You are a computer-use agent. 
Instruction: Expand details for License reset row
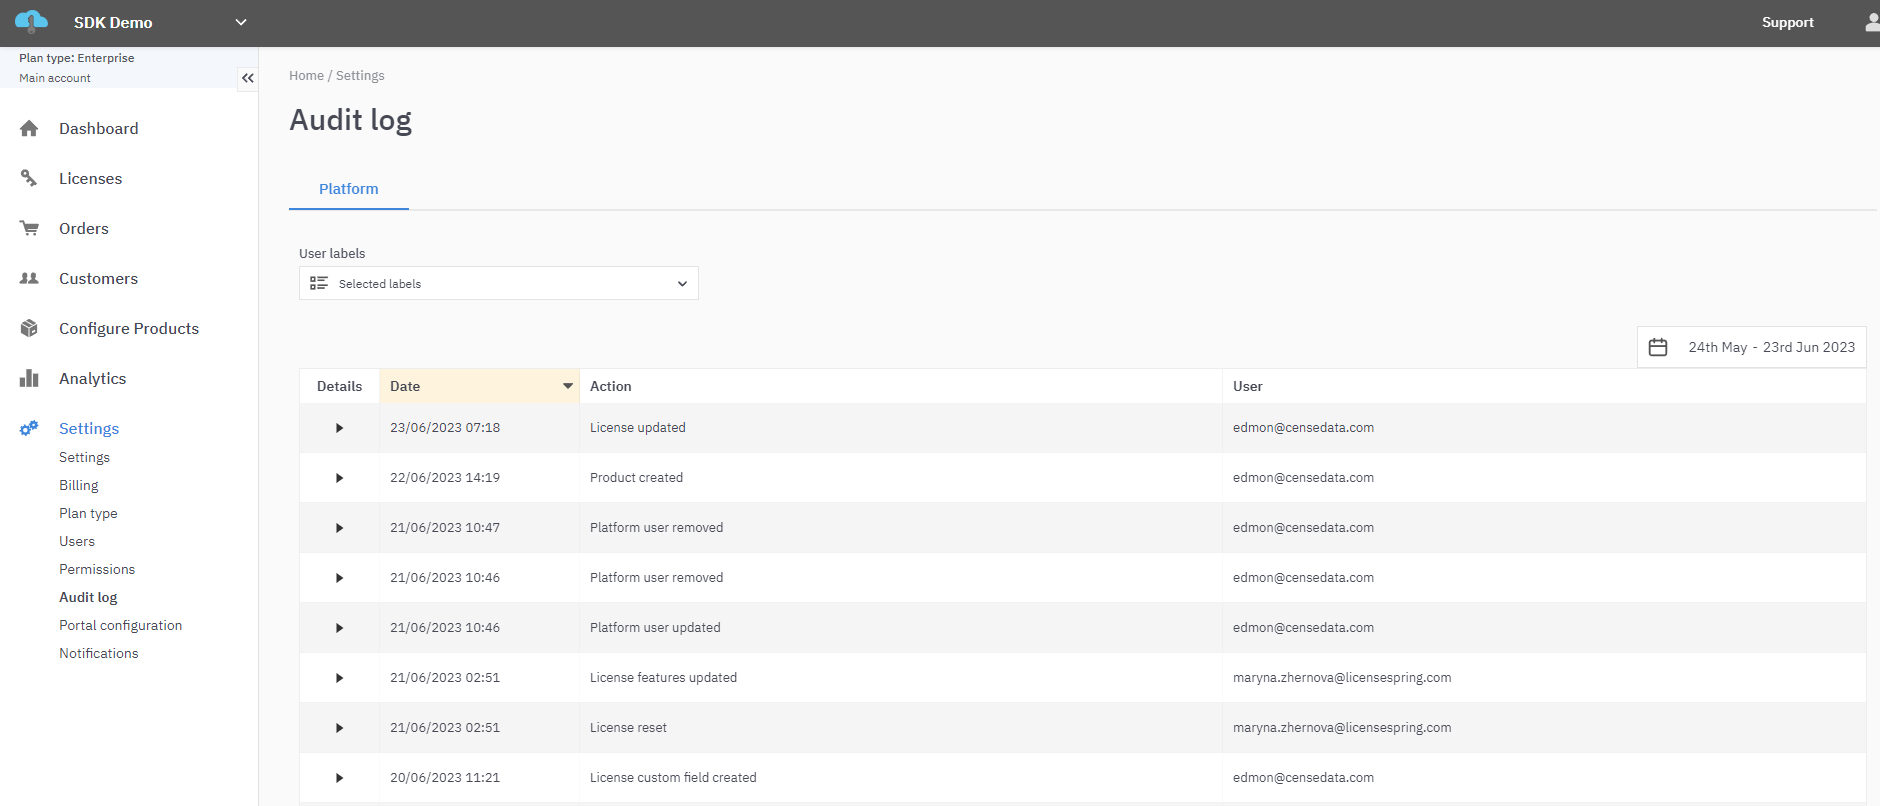pos(339,728)
